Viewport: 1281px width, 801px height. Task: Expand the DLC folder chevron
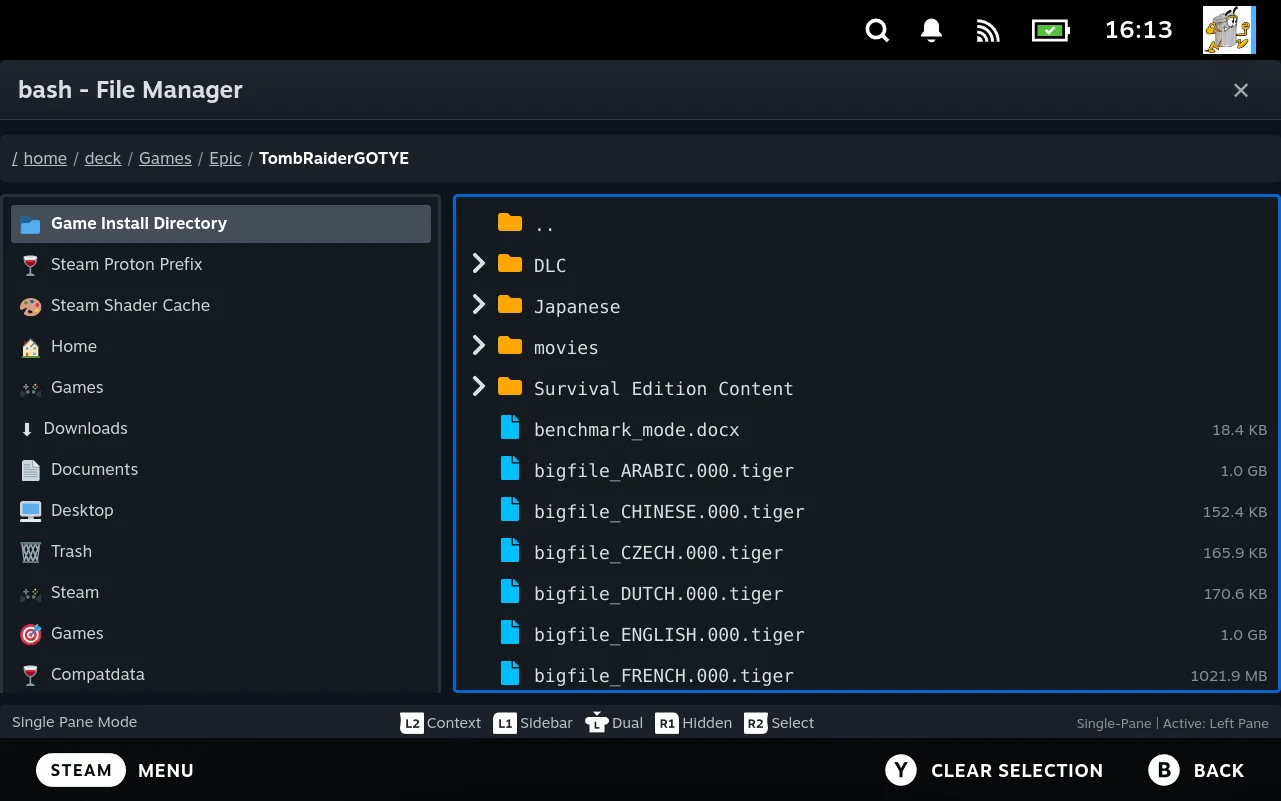[478, 263]
